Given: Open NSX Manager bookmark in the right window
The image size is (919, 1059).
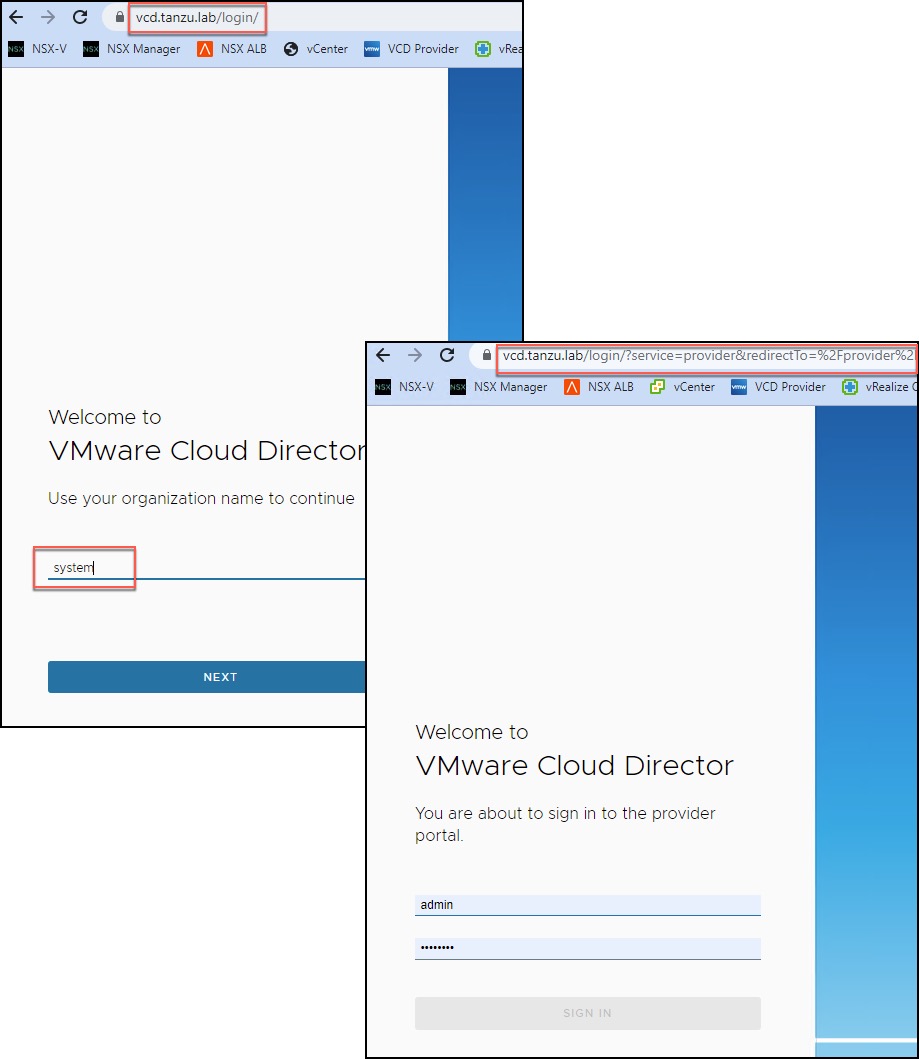Looking at the screenshot, I should pyautogui.click(x=499, y=387).
